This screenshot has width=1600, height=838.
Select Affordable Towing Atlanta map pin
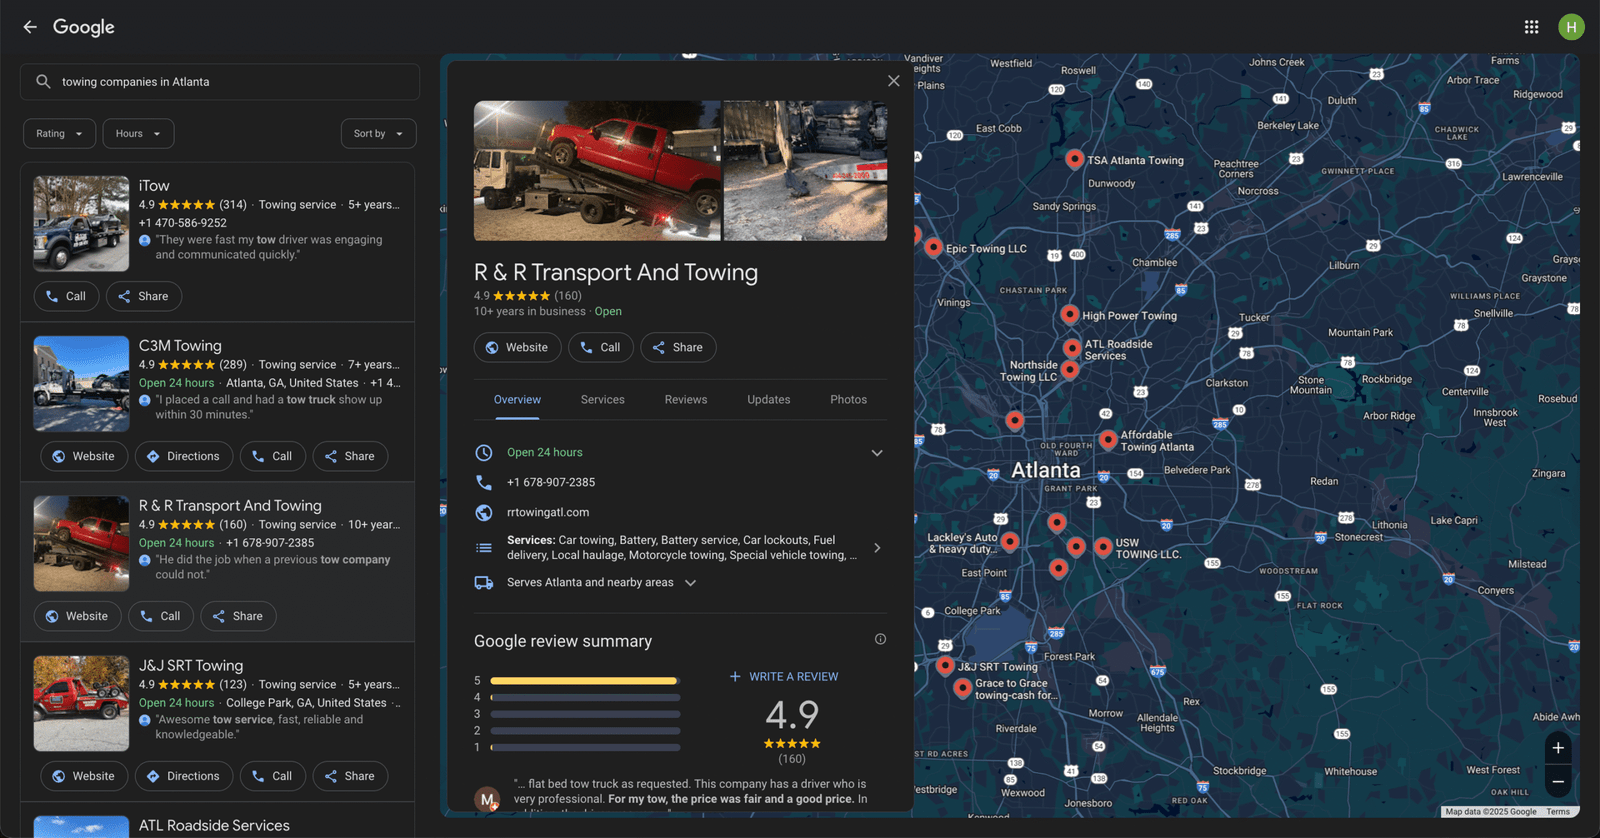[x=1108, y=440]
